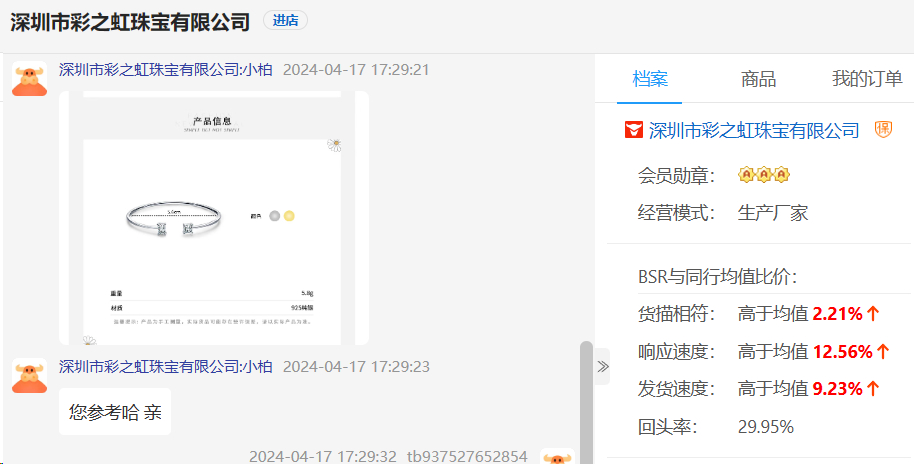Collapse the side panel with double-chevron arrow
Viewport: 914px width, 464px height.
point(603,366)
